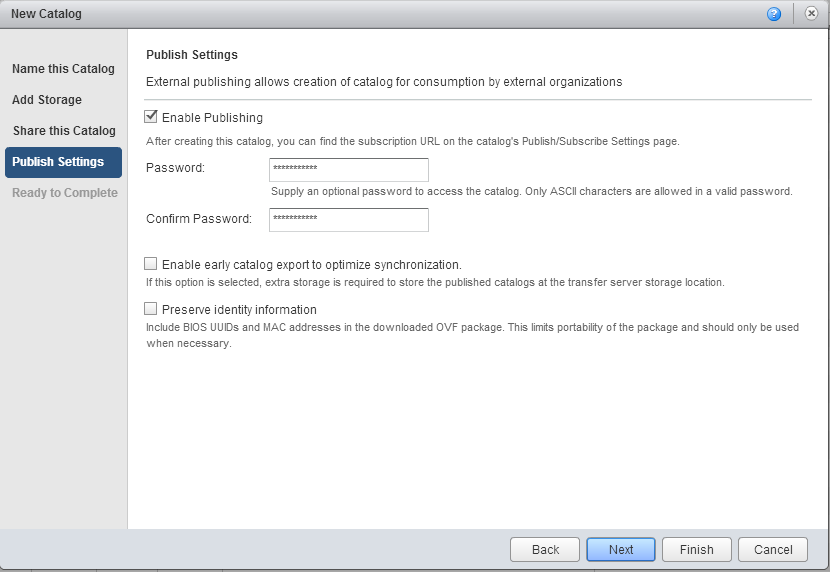Uncheck the Enable Publishing checkbox
Image resolution: width=830 pixels, height=572 pixels.
pyautogui.click(x=151, y=117)
